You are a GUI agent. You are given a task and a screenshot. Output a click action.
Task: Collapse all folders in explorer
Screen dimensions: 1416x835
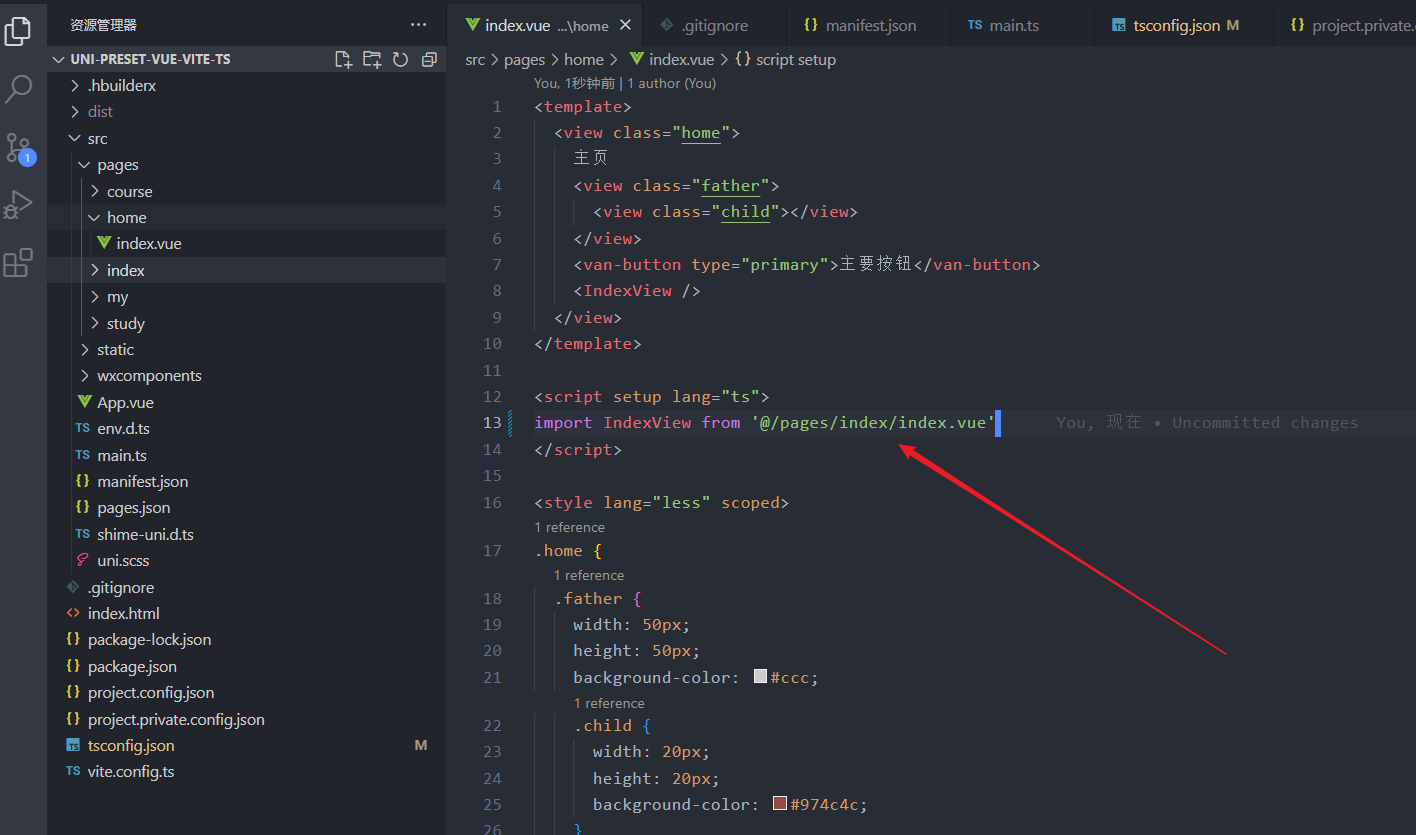click(x=429, y=59)
